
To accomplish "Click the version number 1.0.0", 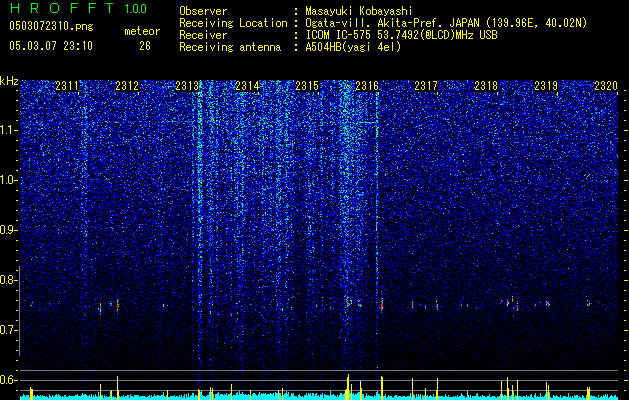I will coord(136,8).
